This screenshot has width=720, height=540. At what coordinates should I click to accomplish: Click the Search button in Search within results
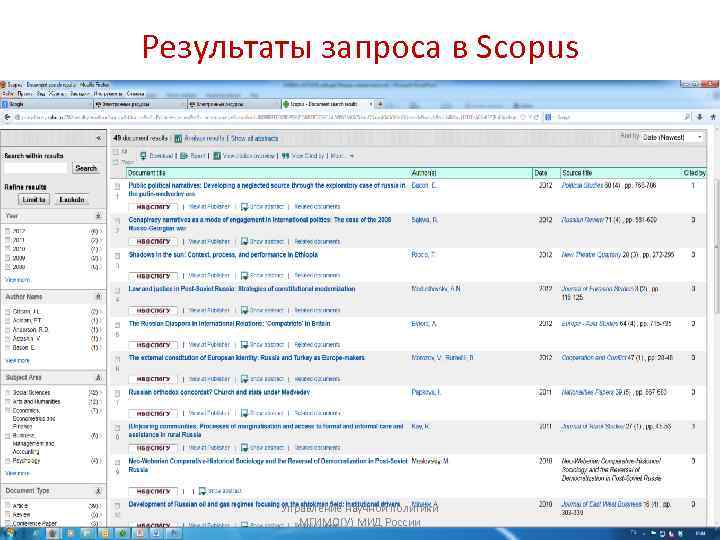point(85,168)
